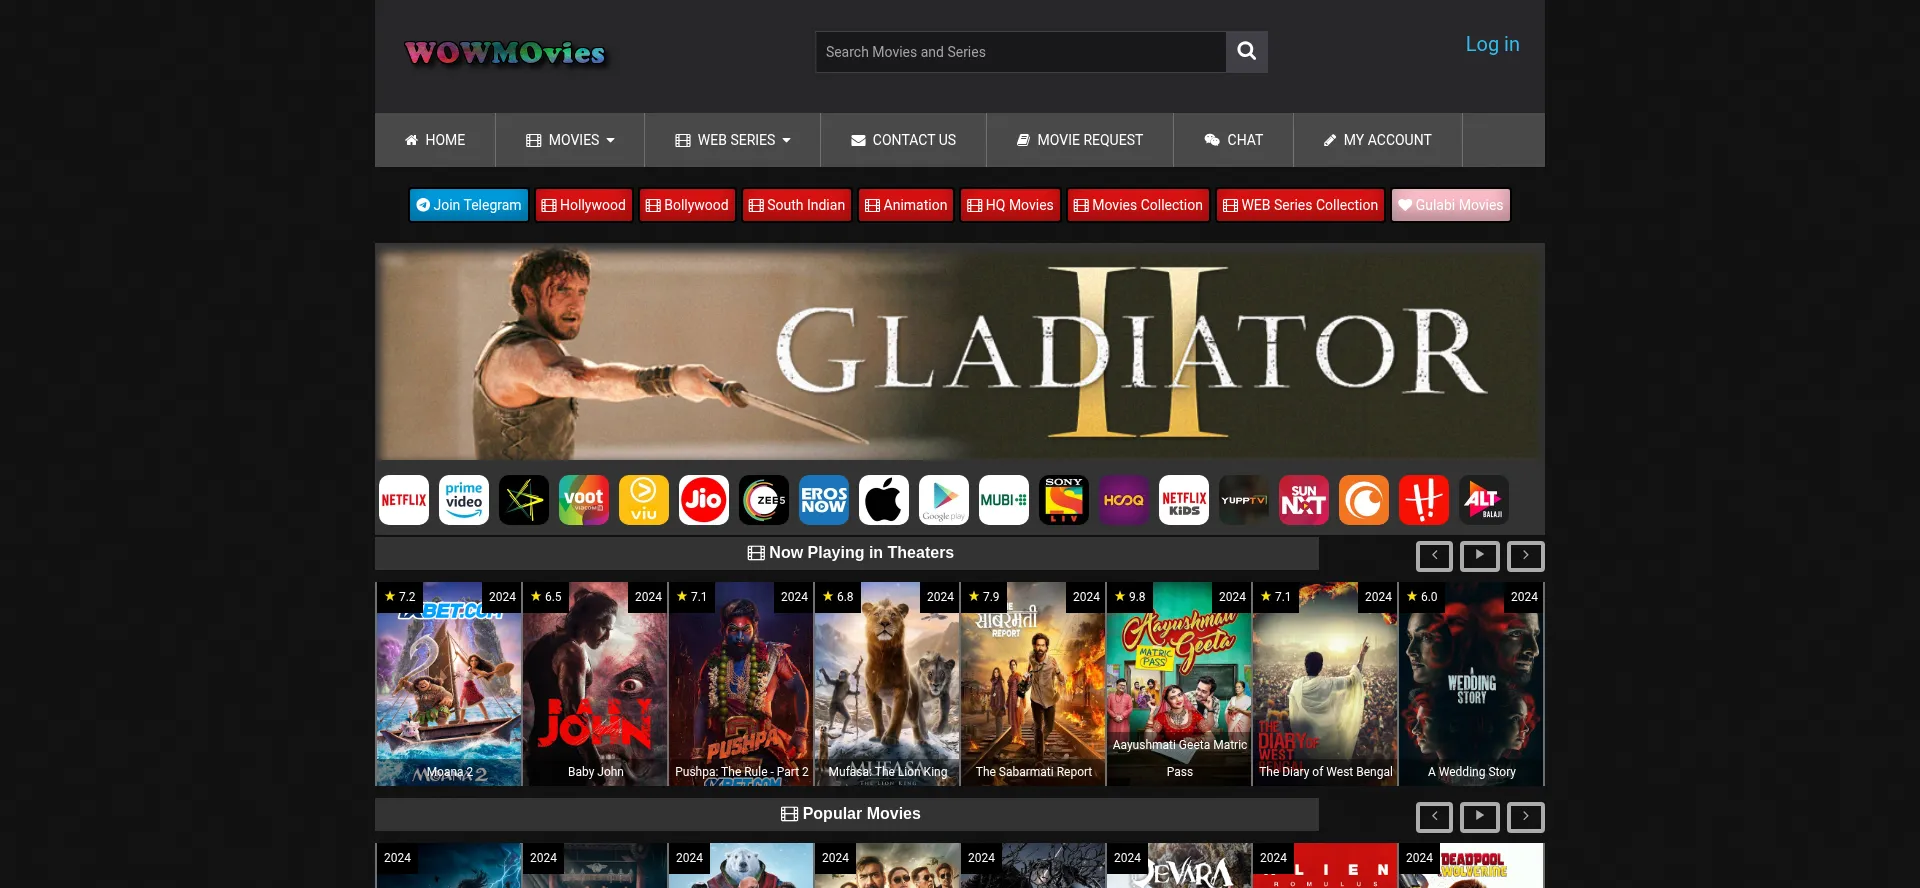This screenshot has height=888, width=1920.
Task: Play the Popular Movies carousel
Action: [x=1480, y=817]
